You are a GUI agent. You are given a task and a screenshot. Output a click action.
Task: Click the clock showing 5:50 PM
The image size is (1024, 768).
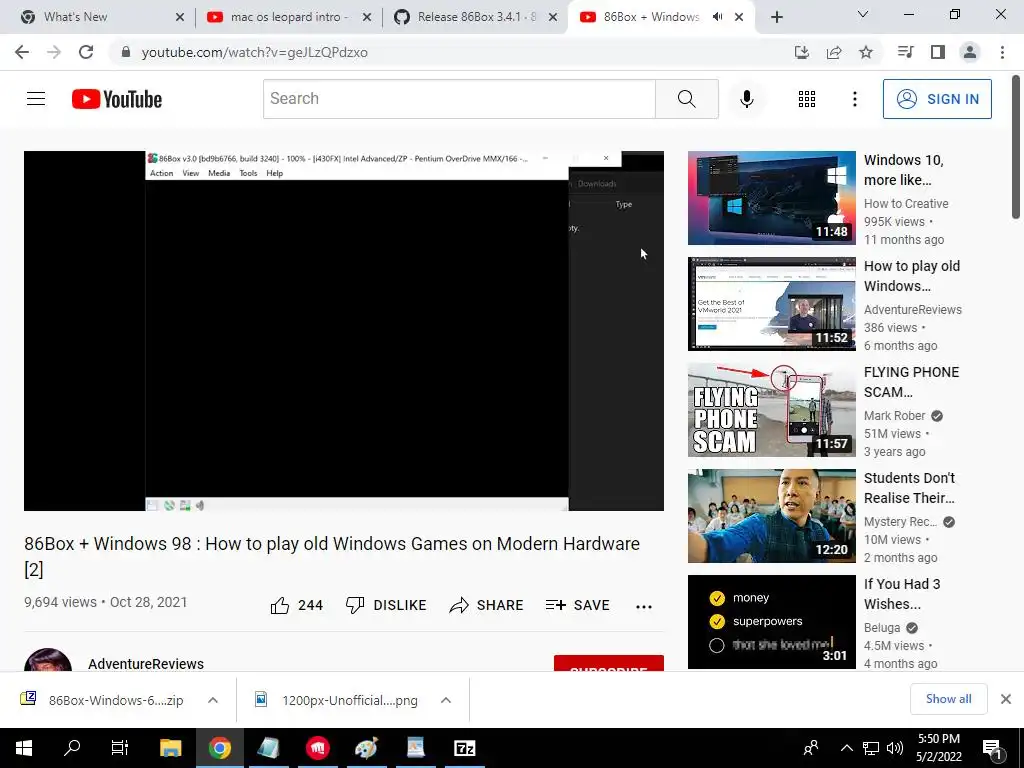click(938, 739)
